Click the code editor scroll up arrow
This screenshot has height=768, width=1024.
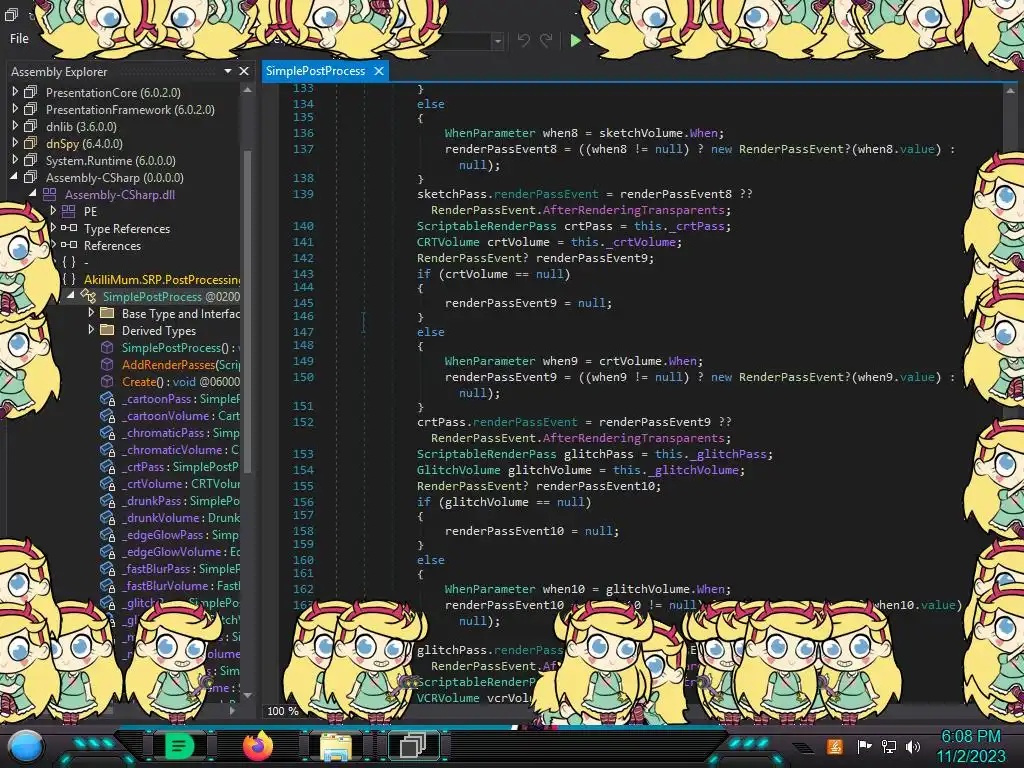[x=1010, y=91]
